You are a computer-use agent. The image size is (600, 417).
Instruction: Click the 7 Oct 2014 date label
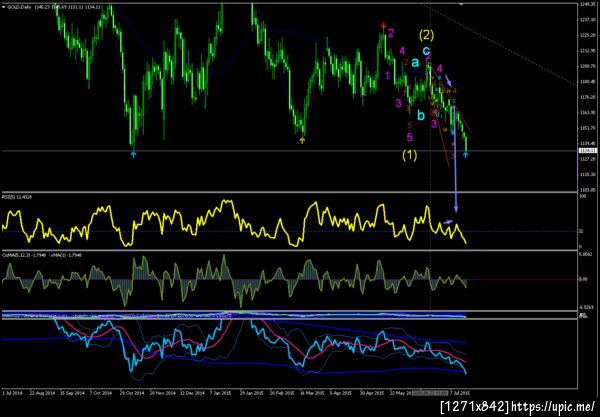pos(101,393)
